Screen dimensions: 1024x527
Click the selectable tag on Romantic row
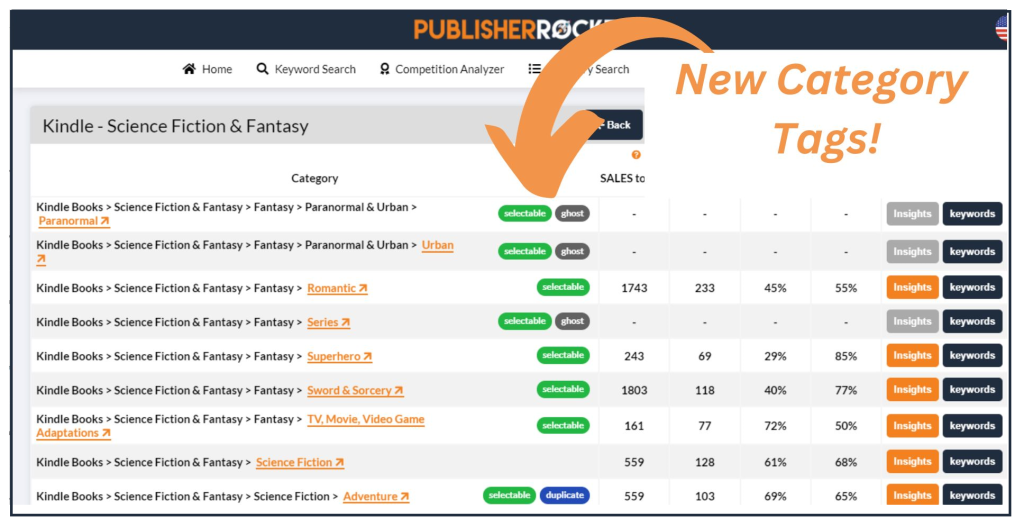pos(563,287)
